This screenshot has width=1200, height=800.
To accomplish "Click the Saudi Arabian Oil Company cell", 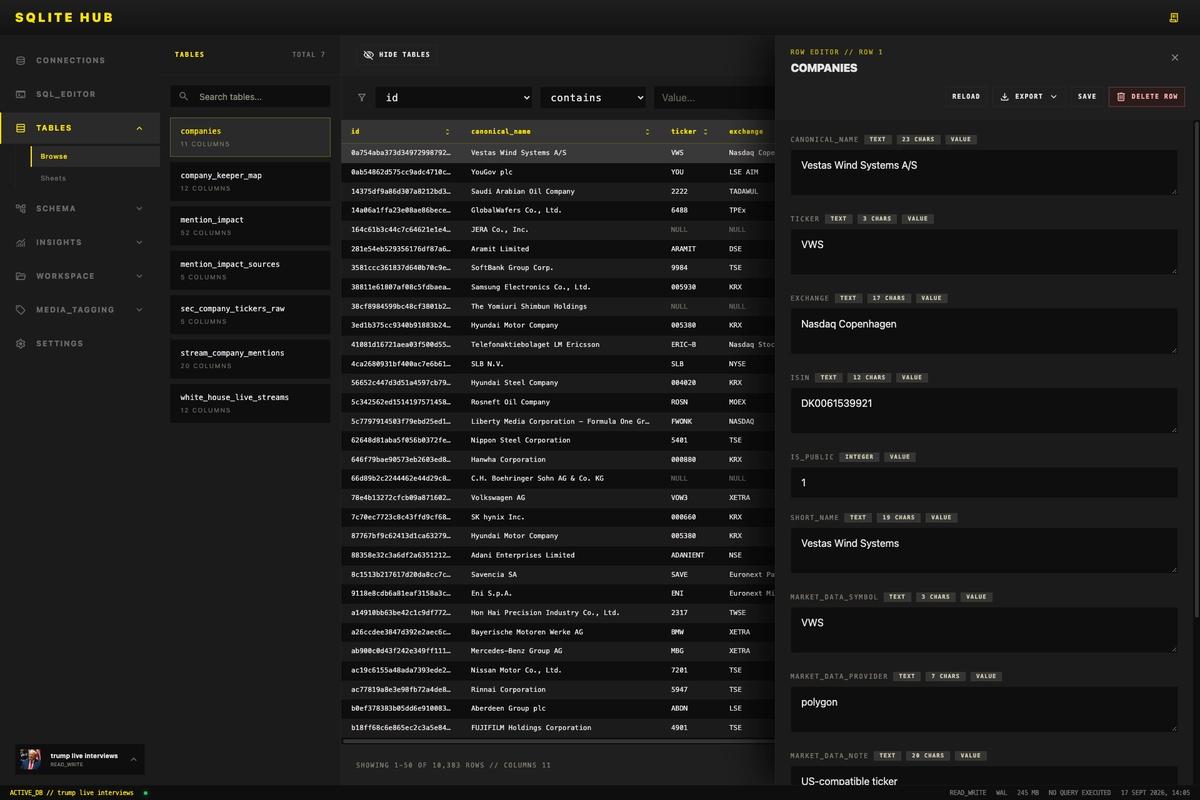I will coord(523,191).
